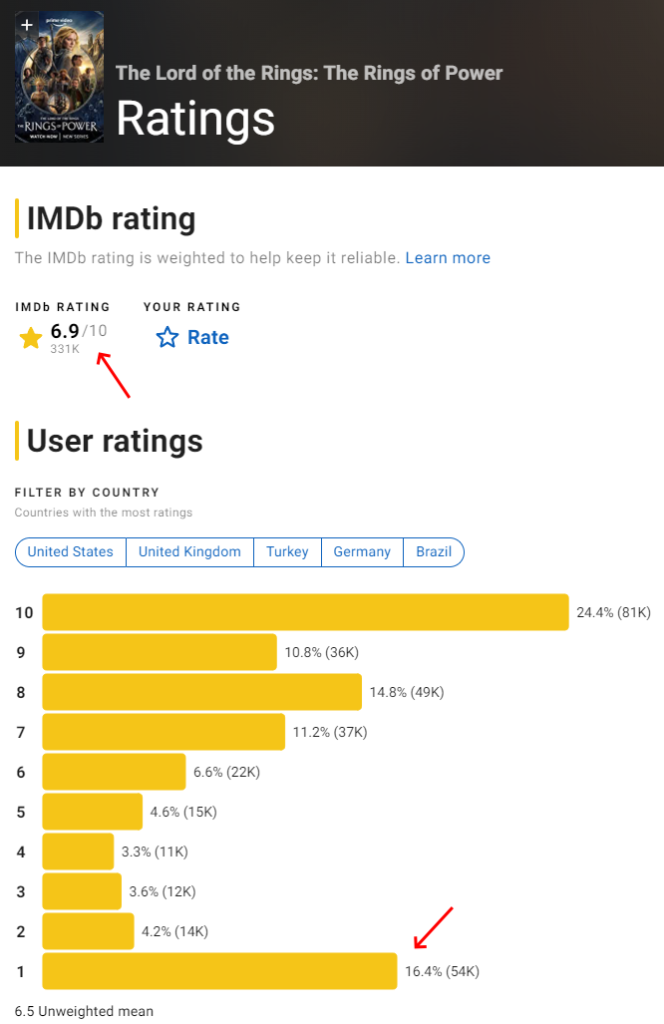Open the Learn more link
Viewport: 664px width, 1024px height.
click(x=448, y=258)
